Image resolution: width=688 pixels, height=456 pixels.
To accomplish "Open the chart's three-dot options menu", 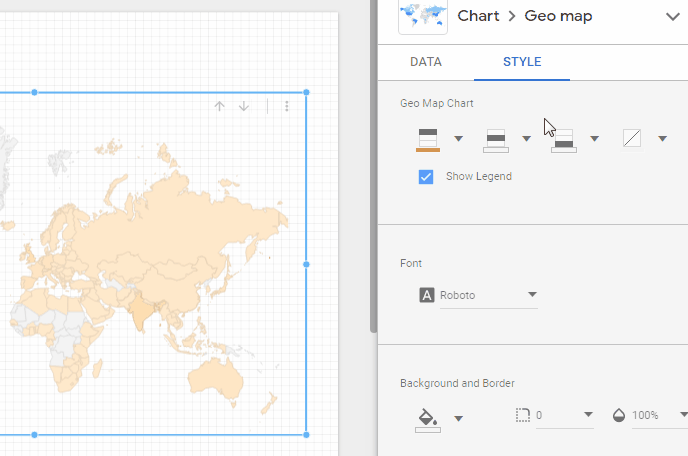I will click(287, 107).
